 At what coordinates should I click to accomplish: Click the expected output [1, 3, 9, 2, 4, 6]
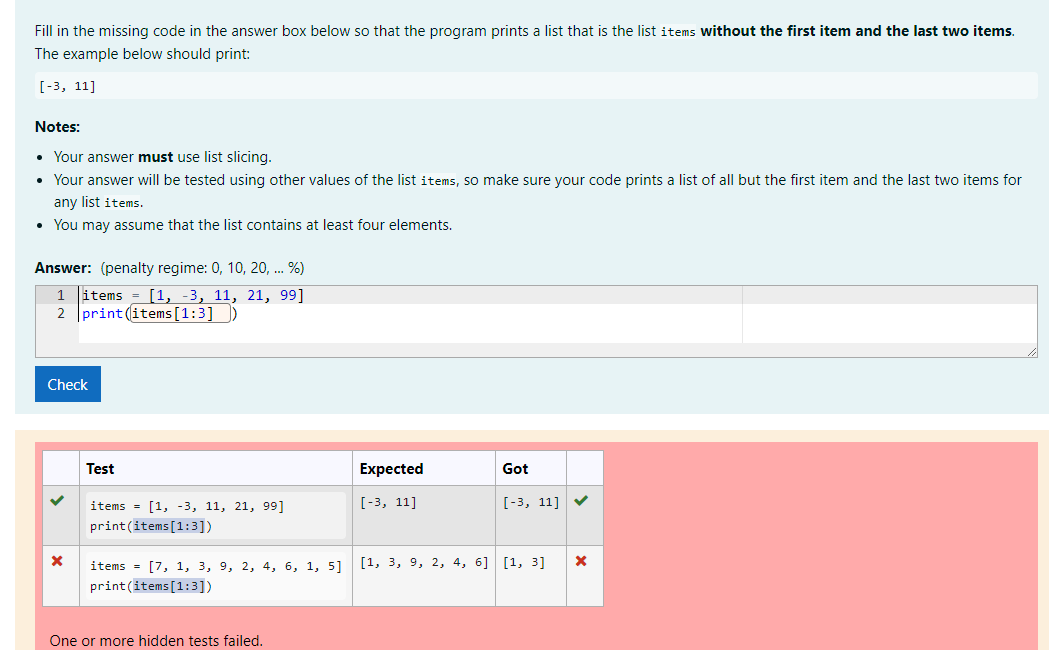423,561
